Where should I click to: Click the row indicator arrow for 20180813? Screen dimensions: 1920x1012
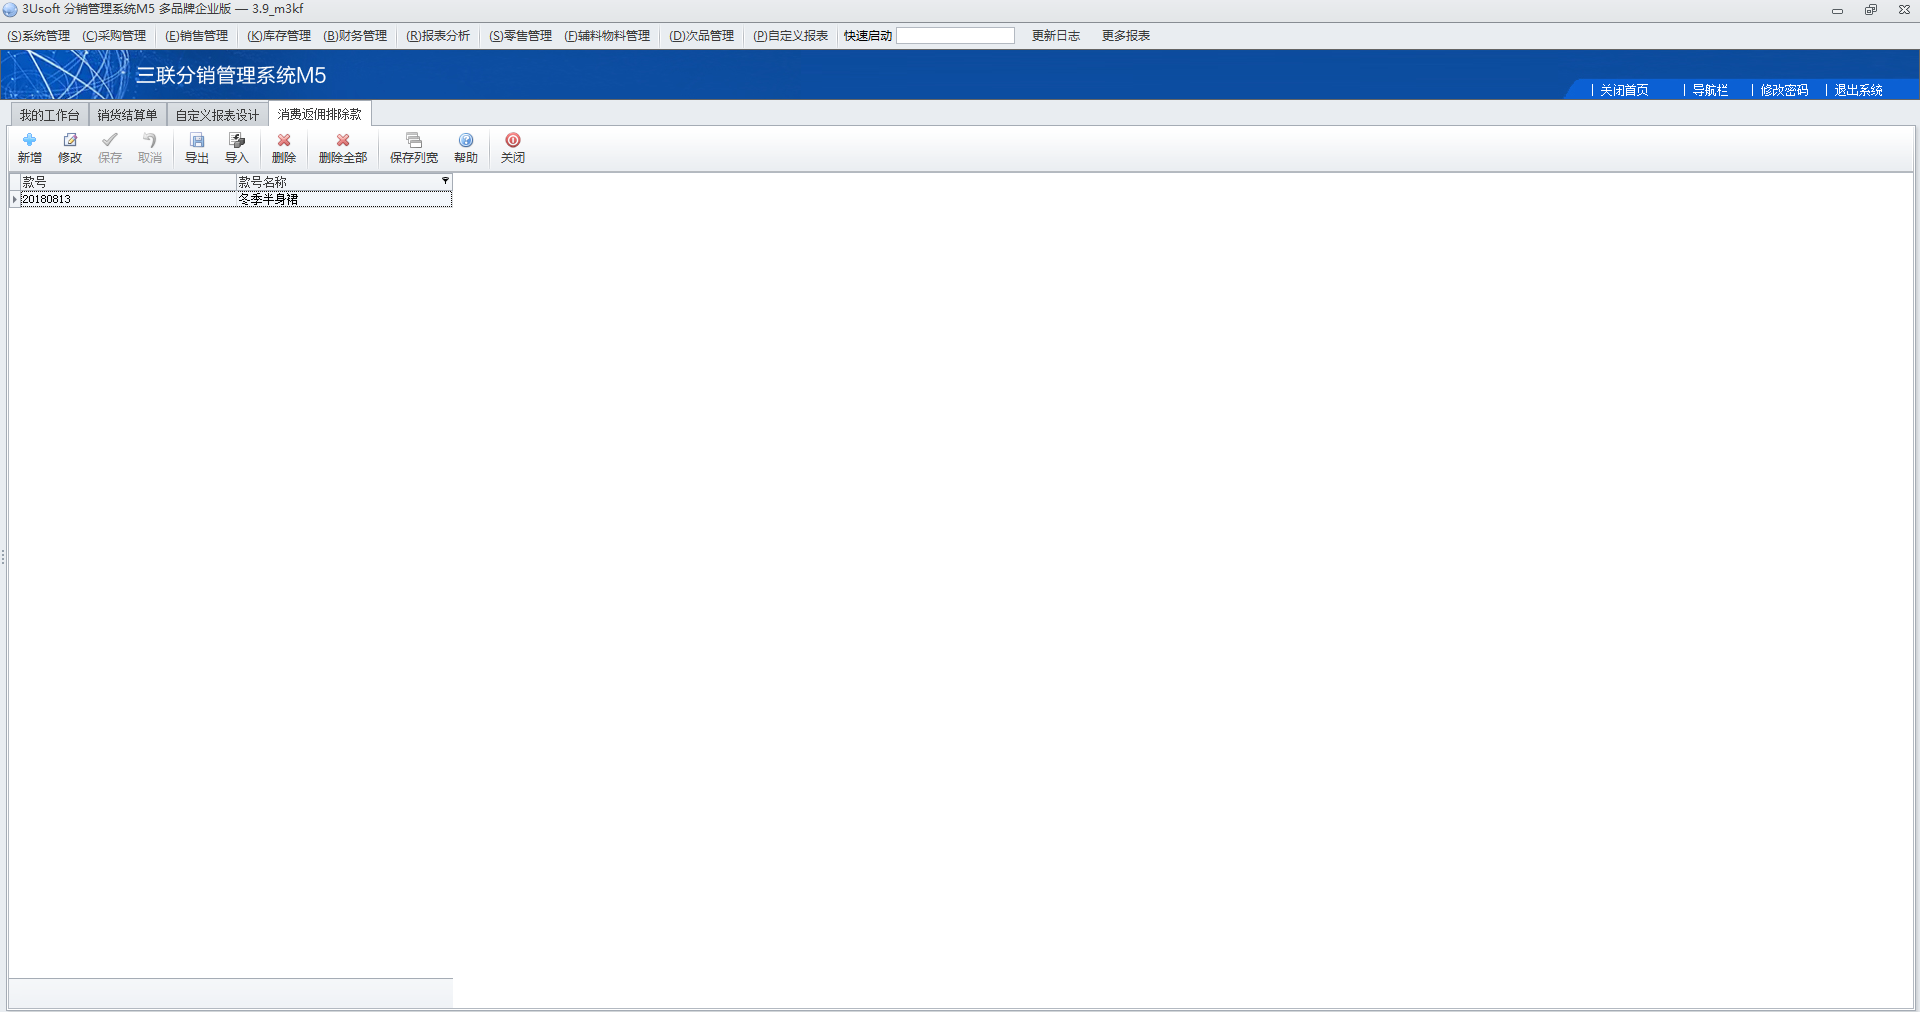pos(15,199)
